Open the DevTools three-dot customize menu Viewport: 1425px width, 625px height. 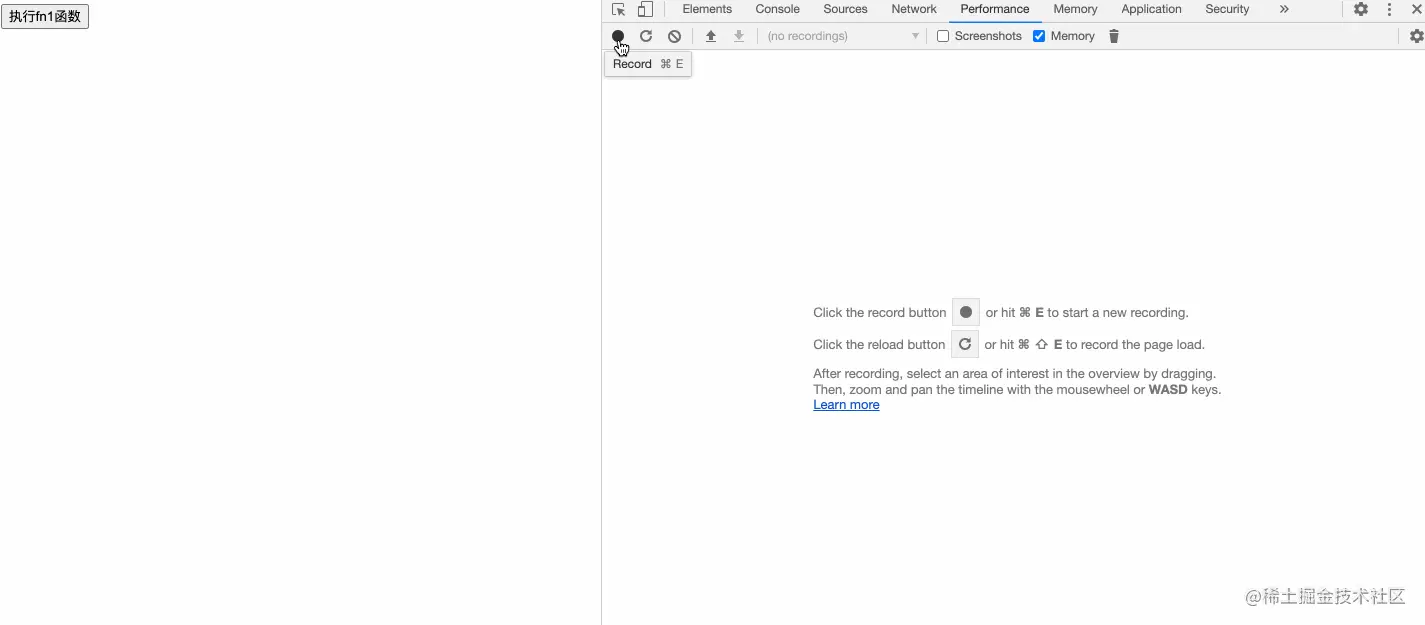(x=1389, y=9)
